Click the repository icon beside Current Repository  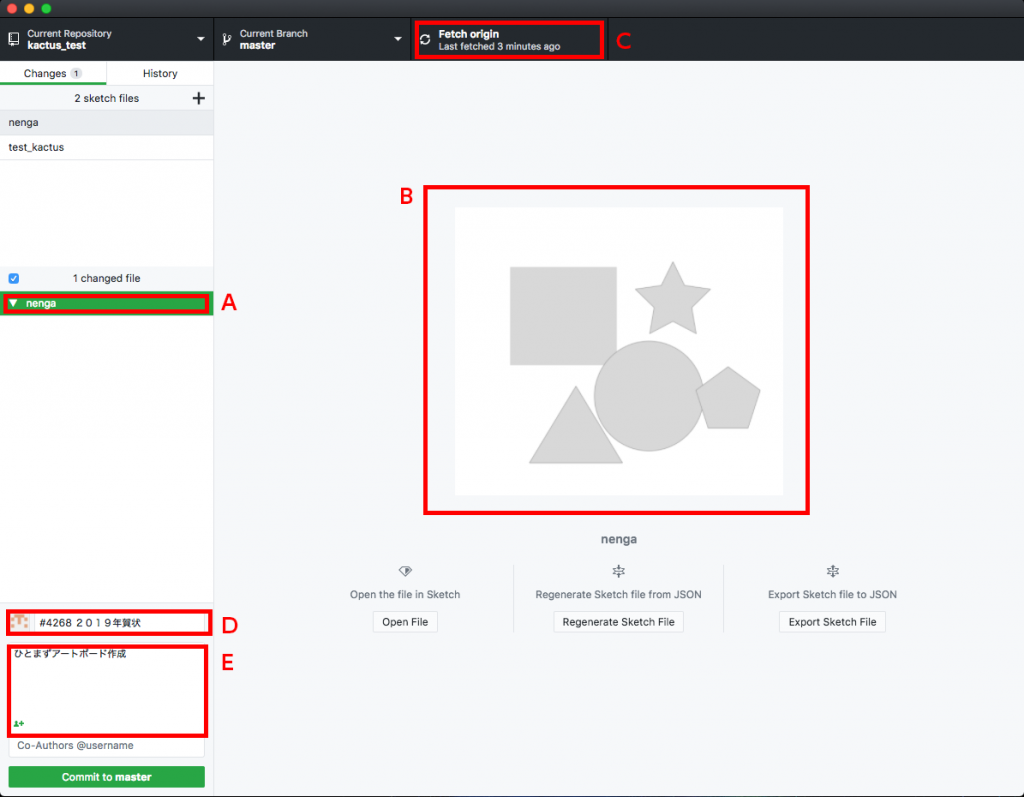coord(14,39)
